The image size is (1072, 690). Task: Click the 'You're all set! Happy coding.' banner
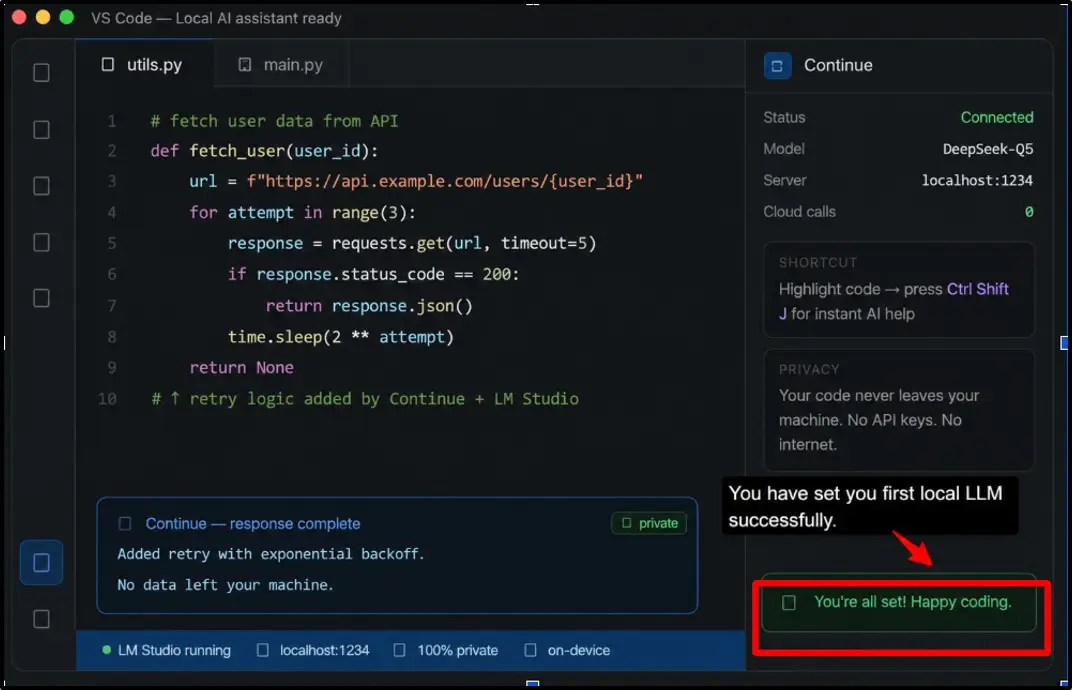pos(899,602)
